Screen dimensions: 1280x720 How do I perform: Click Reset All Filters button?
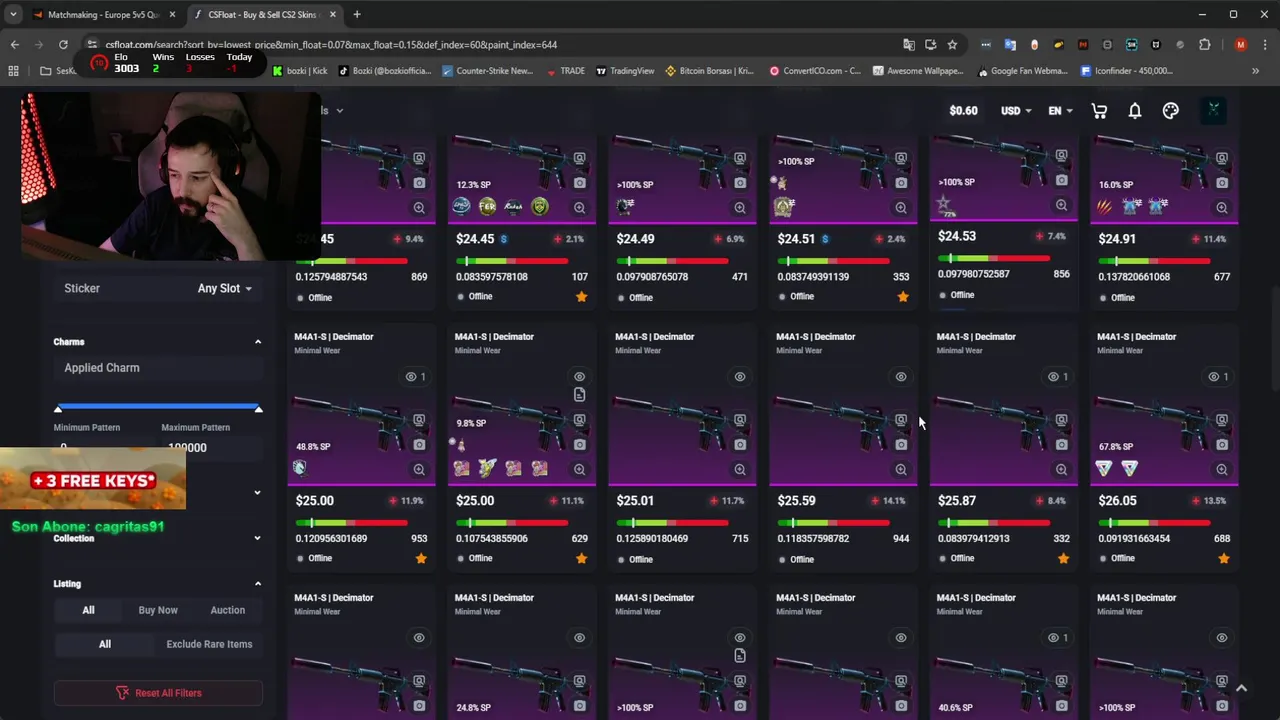[158, 692]
